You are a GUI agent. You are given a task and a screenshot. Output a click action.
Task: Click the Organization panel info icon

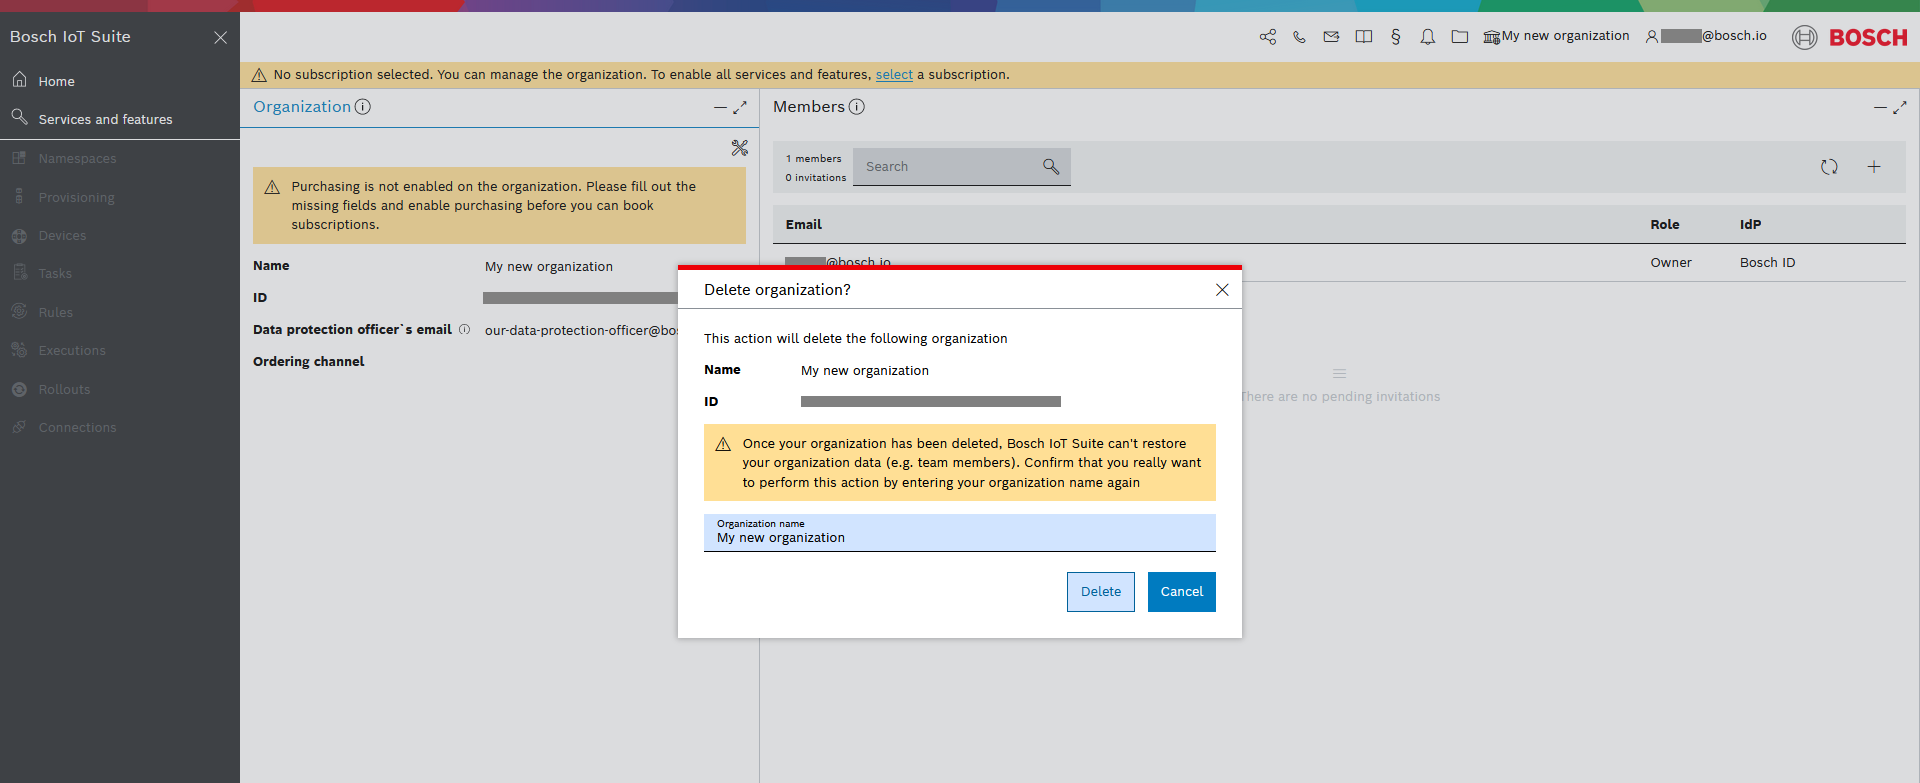(363, 107)
